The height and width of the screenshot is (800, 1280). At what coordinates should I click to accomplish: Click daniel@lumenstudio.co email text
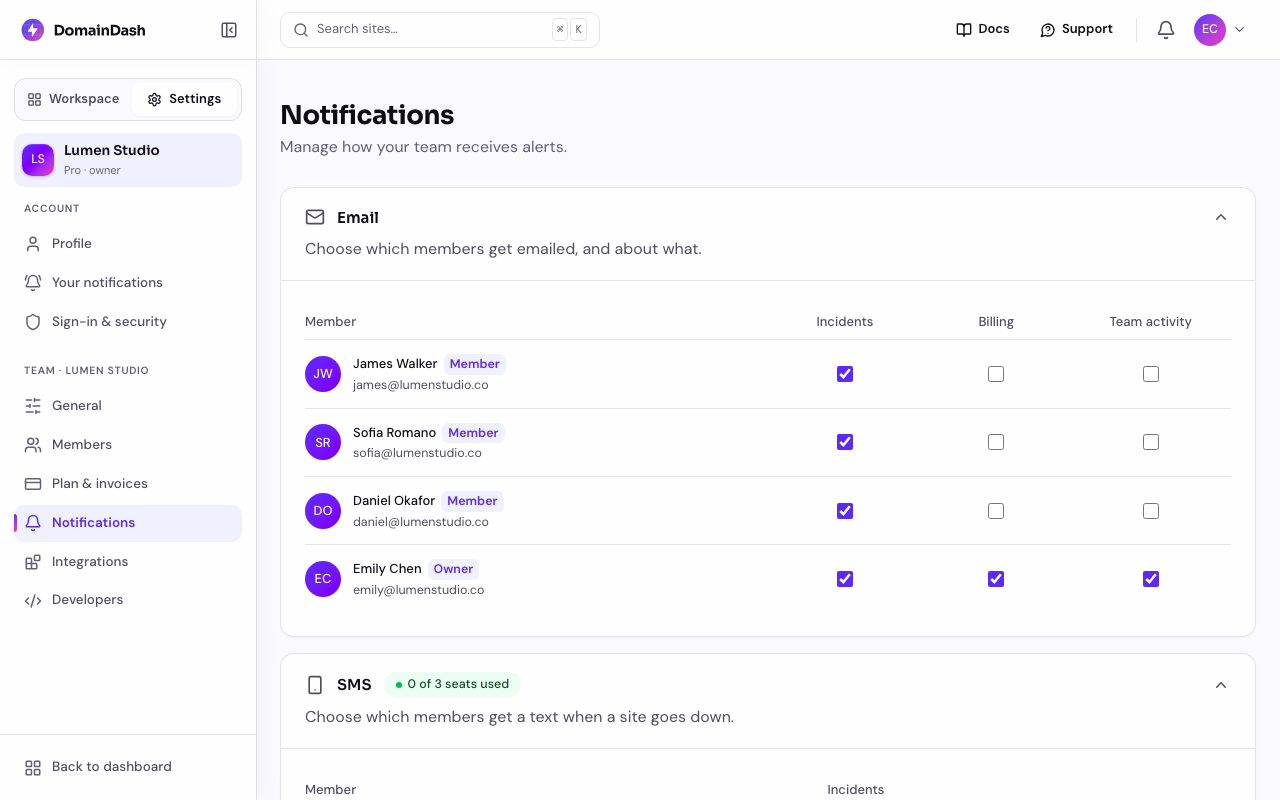pyautogui.click(x=421, y=522)
